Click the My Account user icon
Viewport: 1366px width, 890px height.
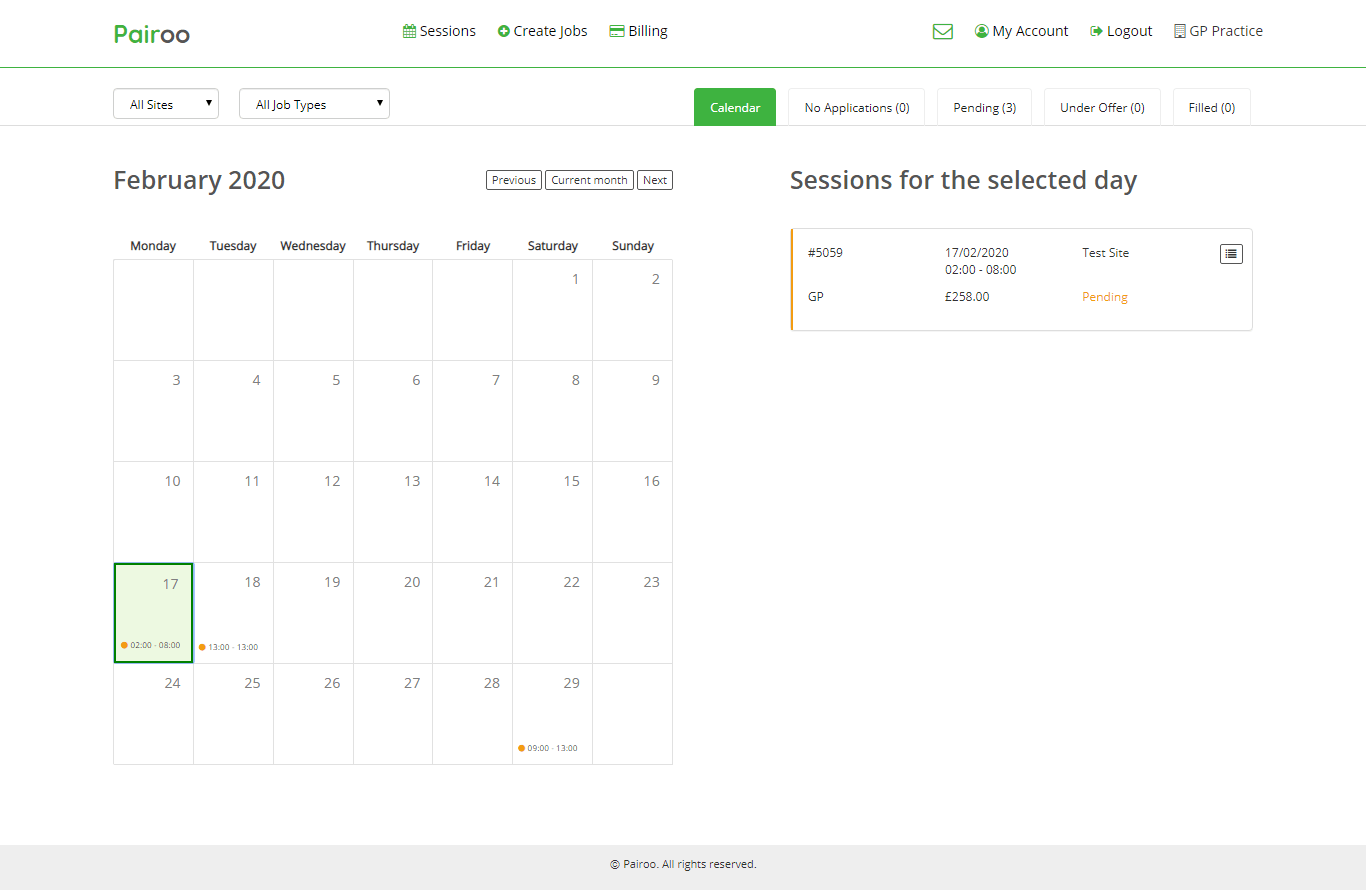coord(981,32)
